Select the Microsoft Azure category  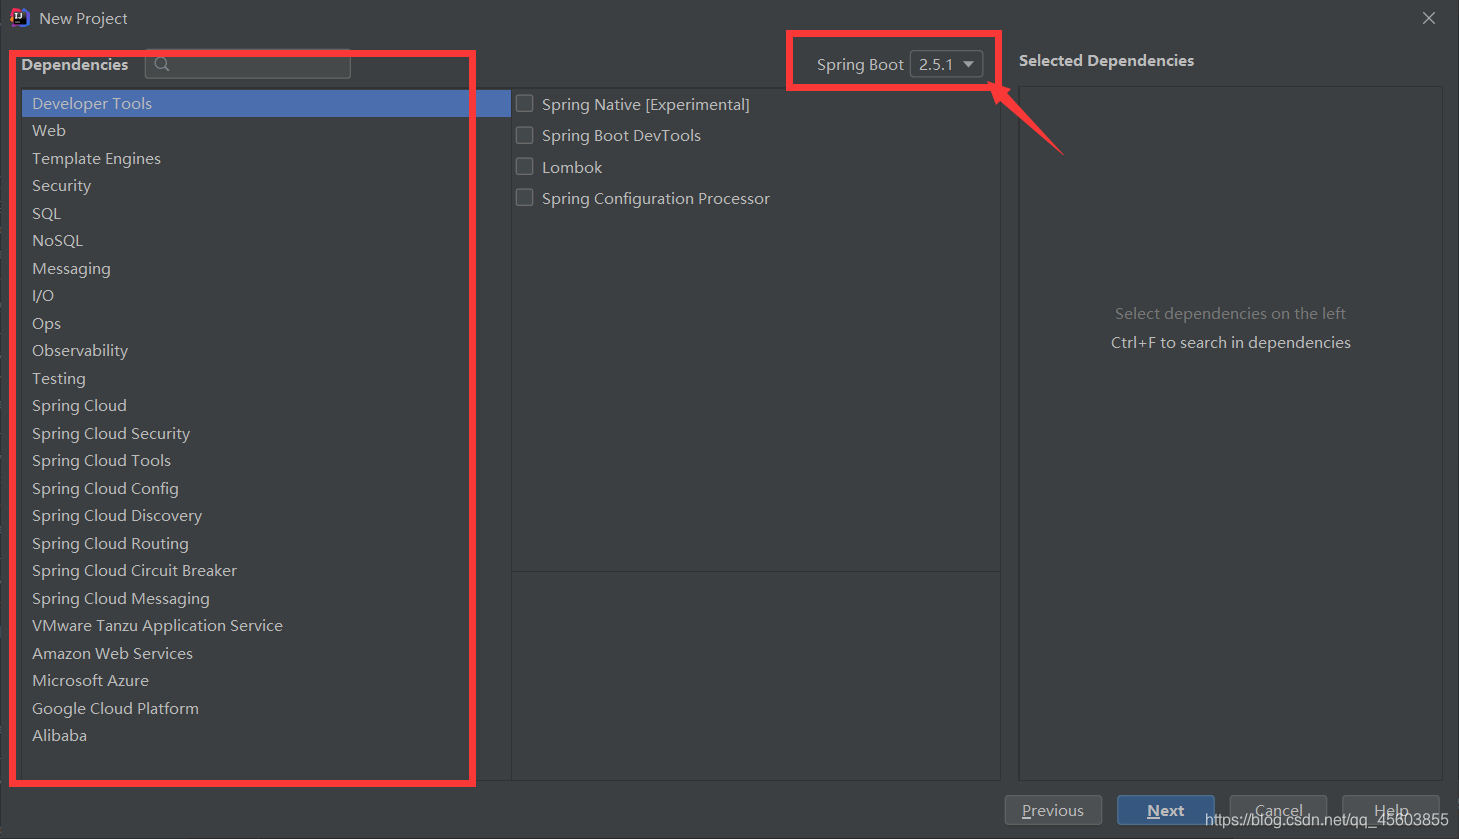(266, 681)
